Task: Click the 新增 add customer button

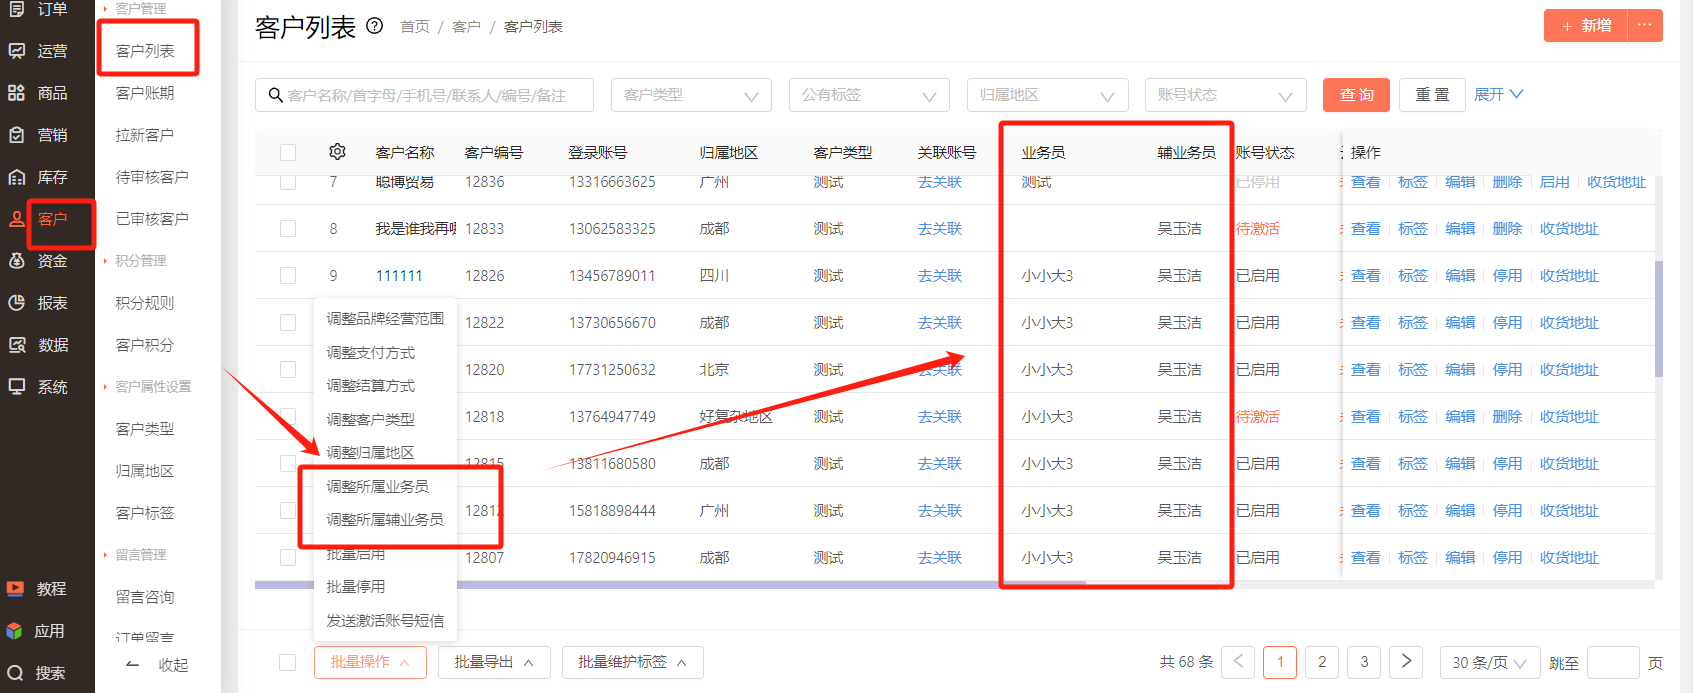Action: point(1586,25)
